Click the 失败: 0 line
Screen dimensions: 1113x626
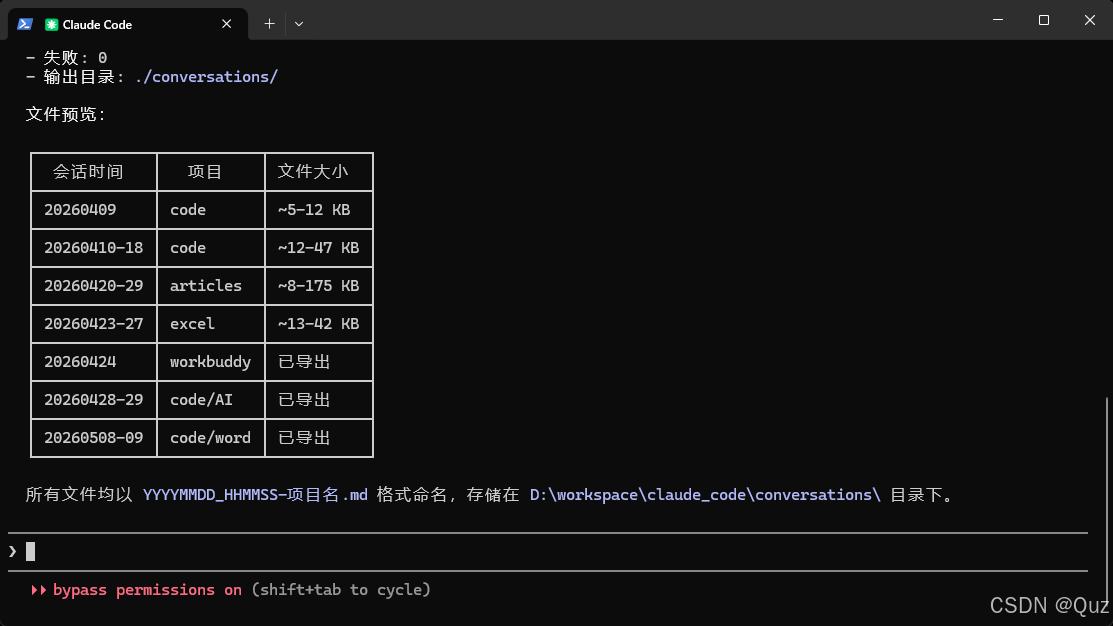pyautogui.click(x=66, y=57)
